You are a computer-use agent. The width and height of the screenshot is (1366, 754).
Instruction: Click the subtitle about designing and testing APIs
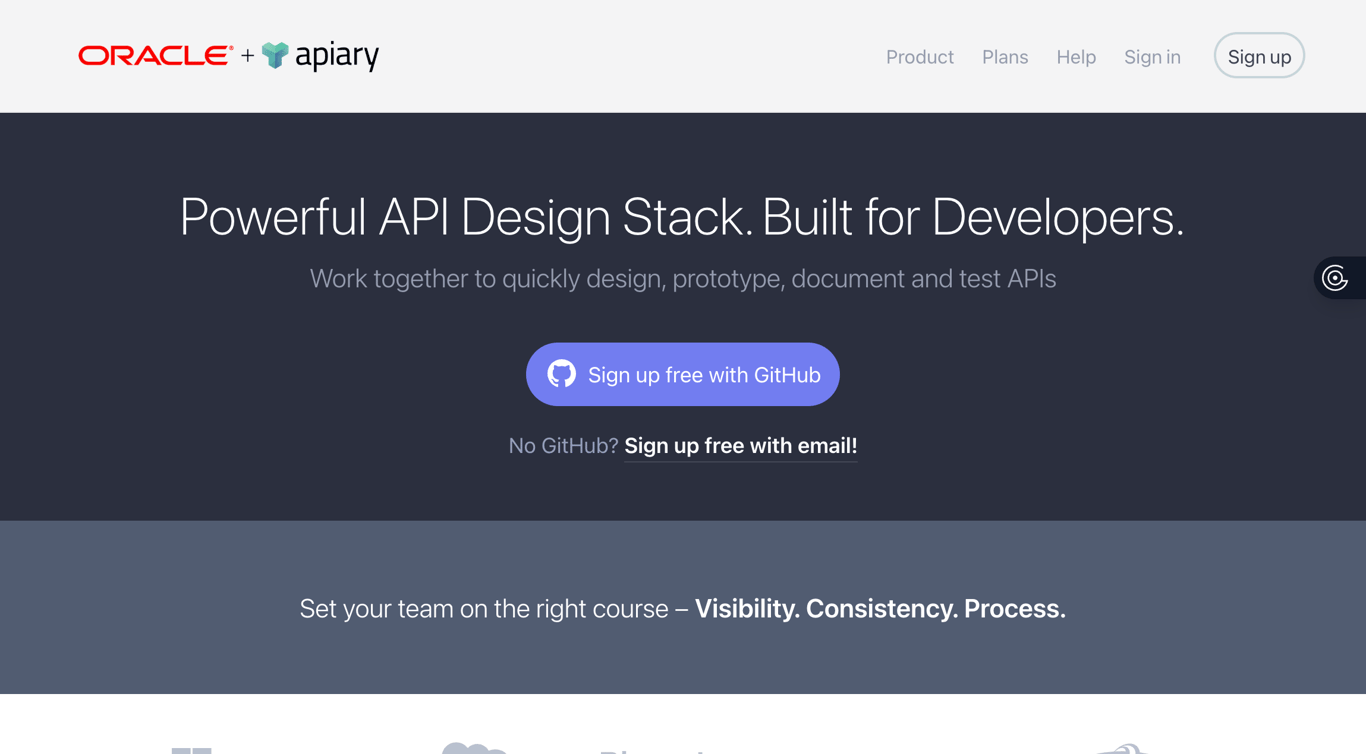(x=683, y=278)
